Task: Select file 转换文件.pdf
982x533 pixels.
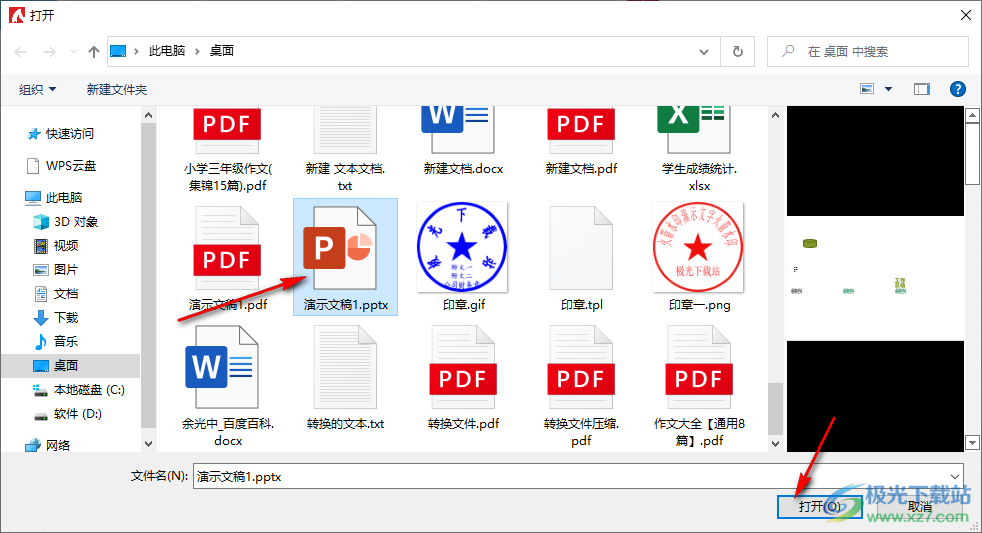Action: 463,378
